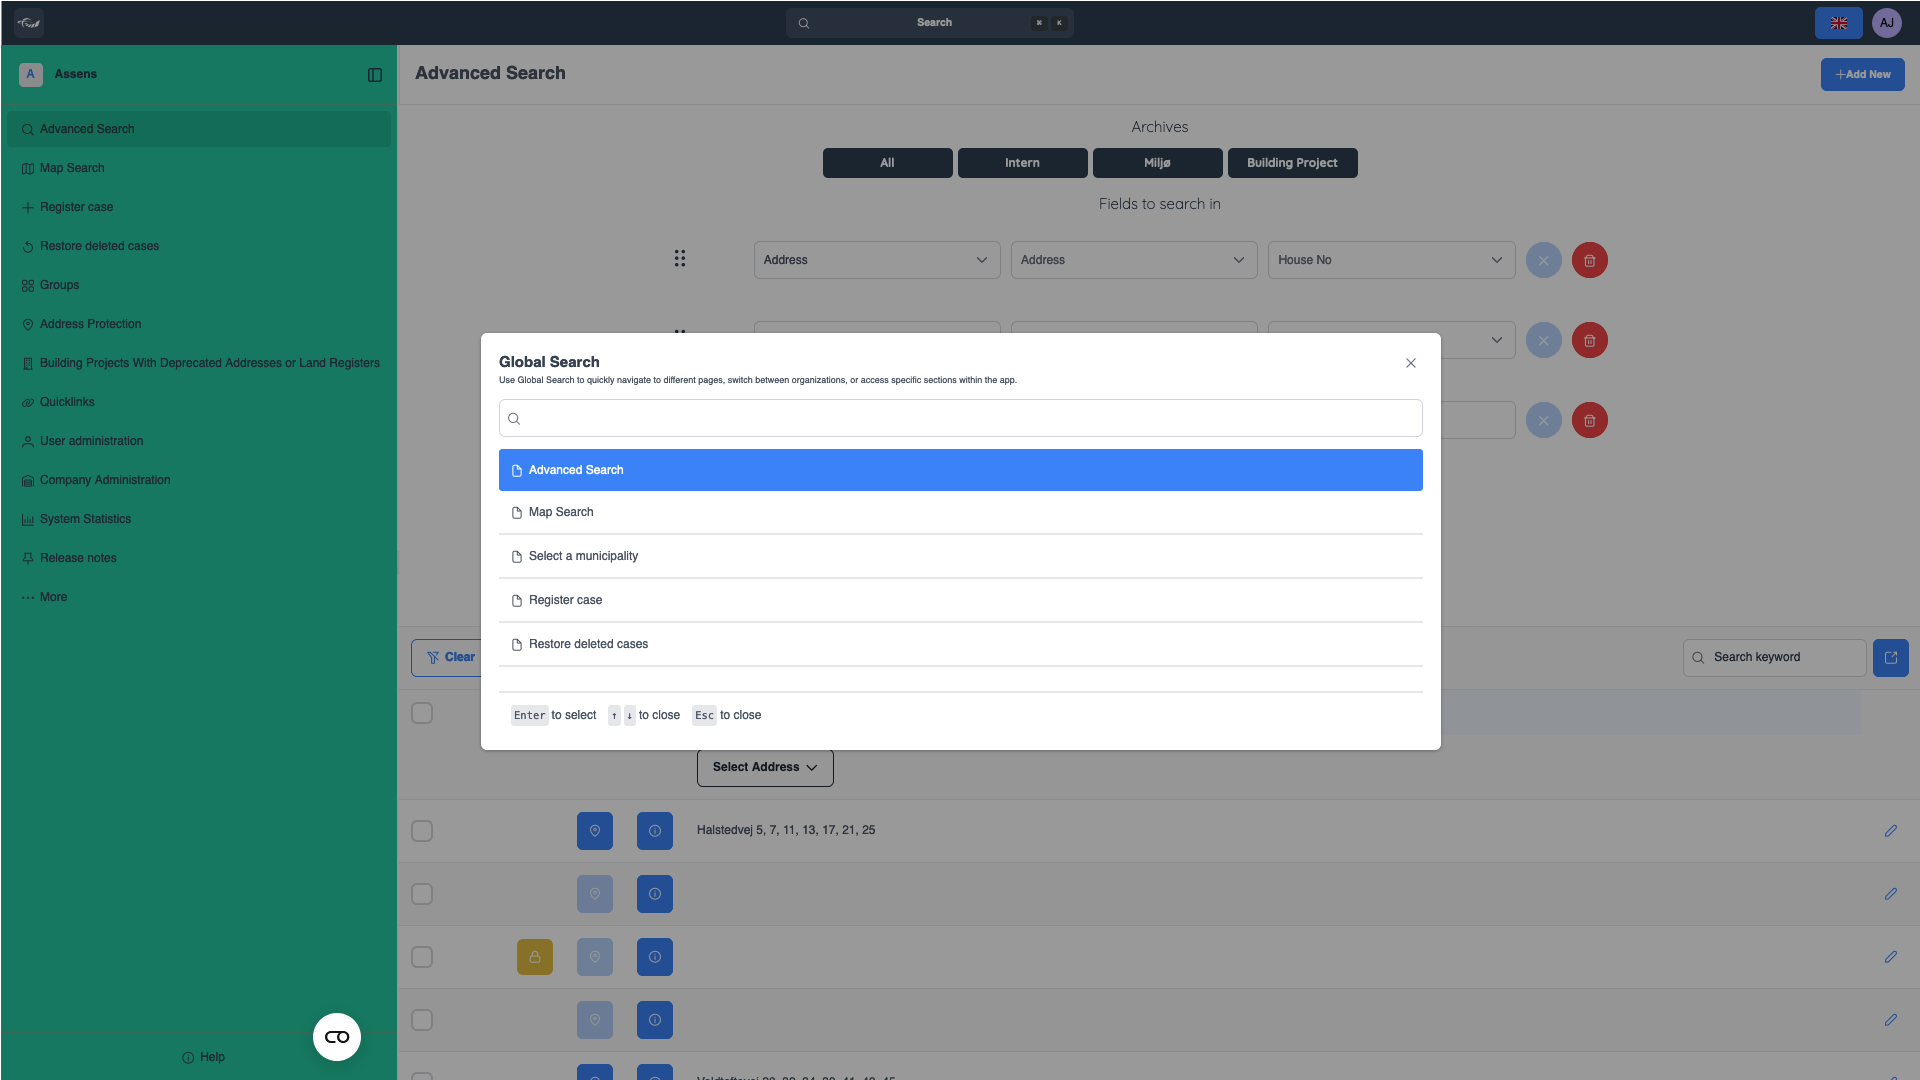Screen dimensions: 1920x1080
Task: Click the yellow lock icon in results
Action: pos(534,957)
